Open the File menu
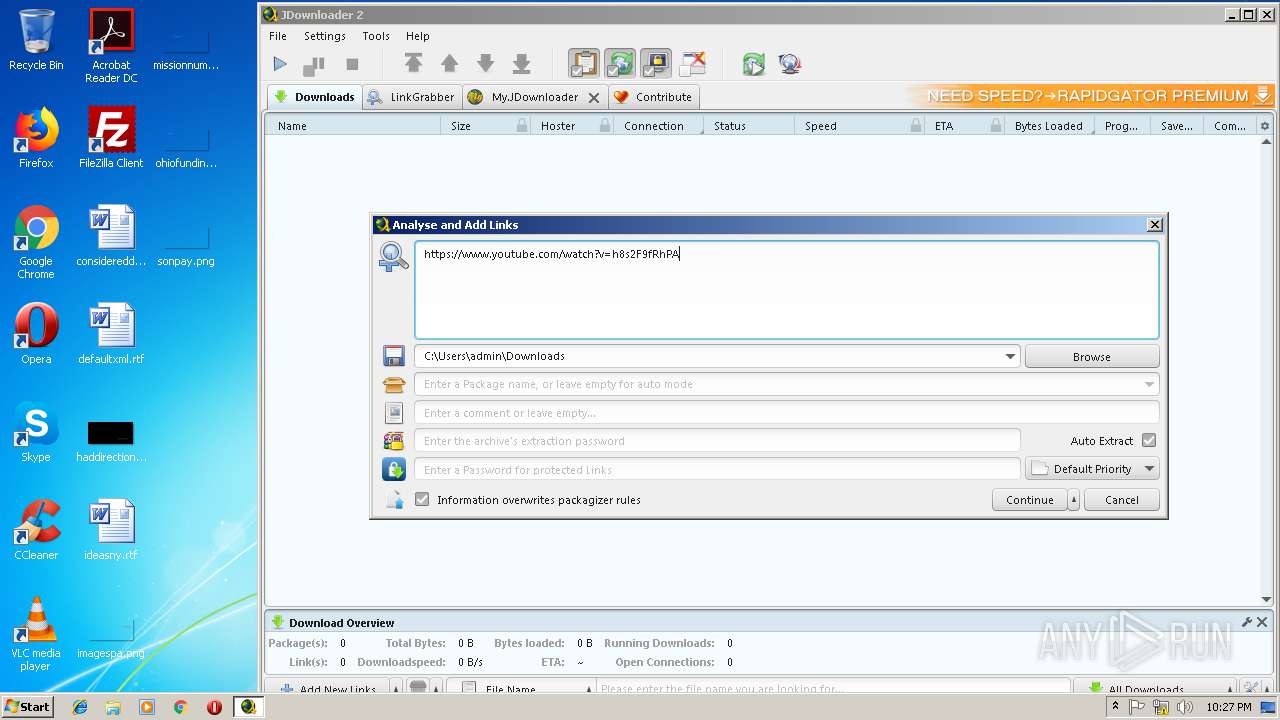 click(x=278, y=36)
